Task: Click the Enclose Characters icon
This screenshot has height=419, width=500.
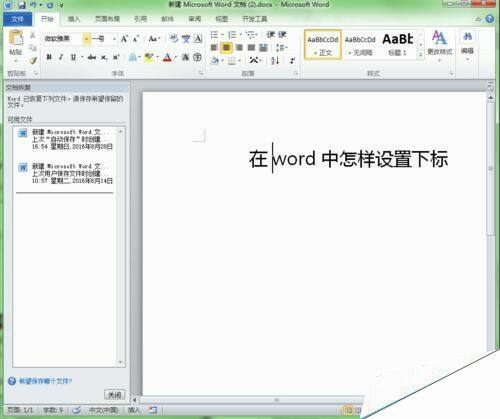Action: pyautogui.click(x=197, y=57)
